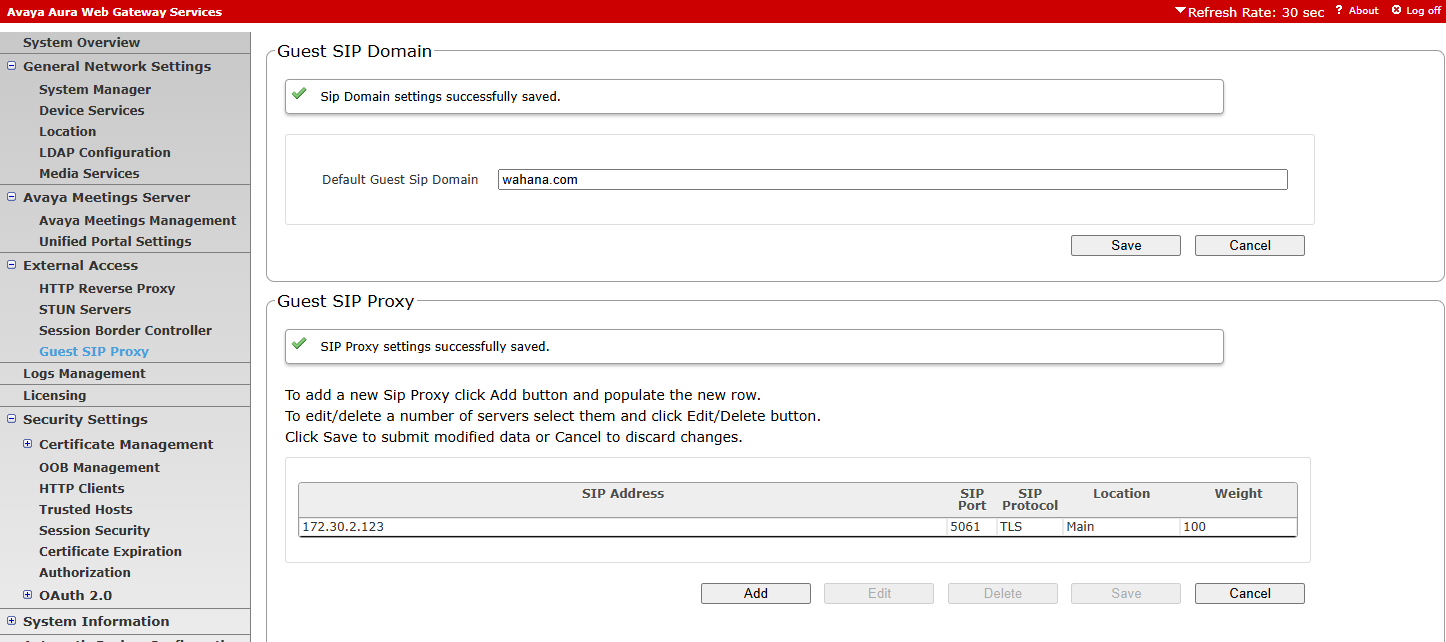Click the About help icon
The width and height of the screenshot is (1446, 642).
(1339, 11)
